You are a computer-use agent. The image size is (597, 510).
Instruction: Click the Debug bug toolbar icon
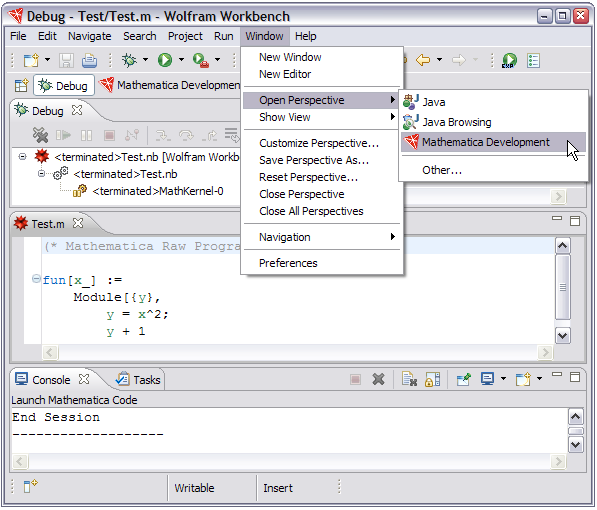(129, 60)
